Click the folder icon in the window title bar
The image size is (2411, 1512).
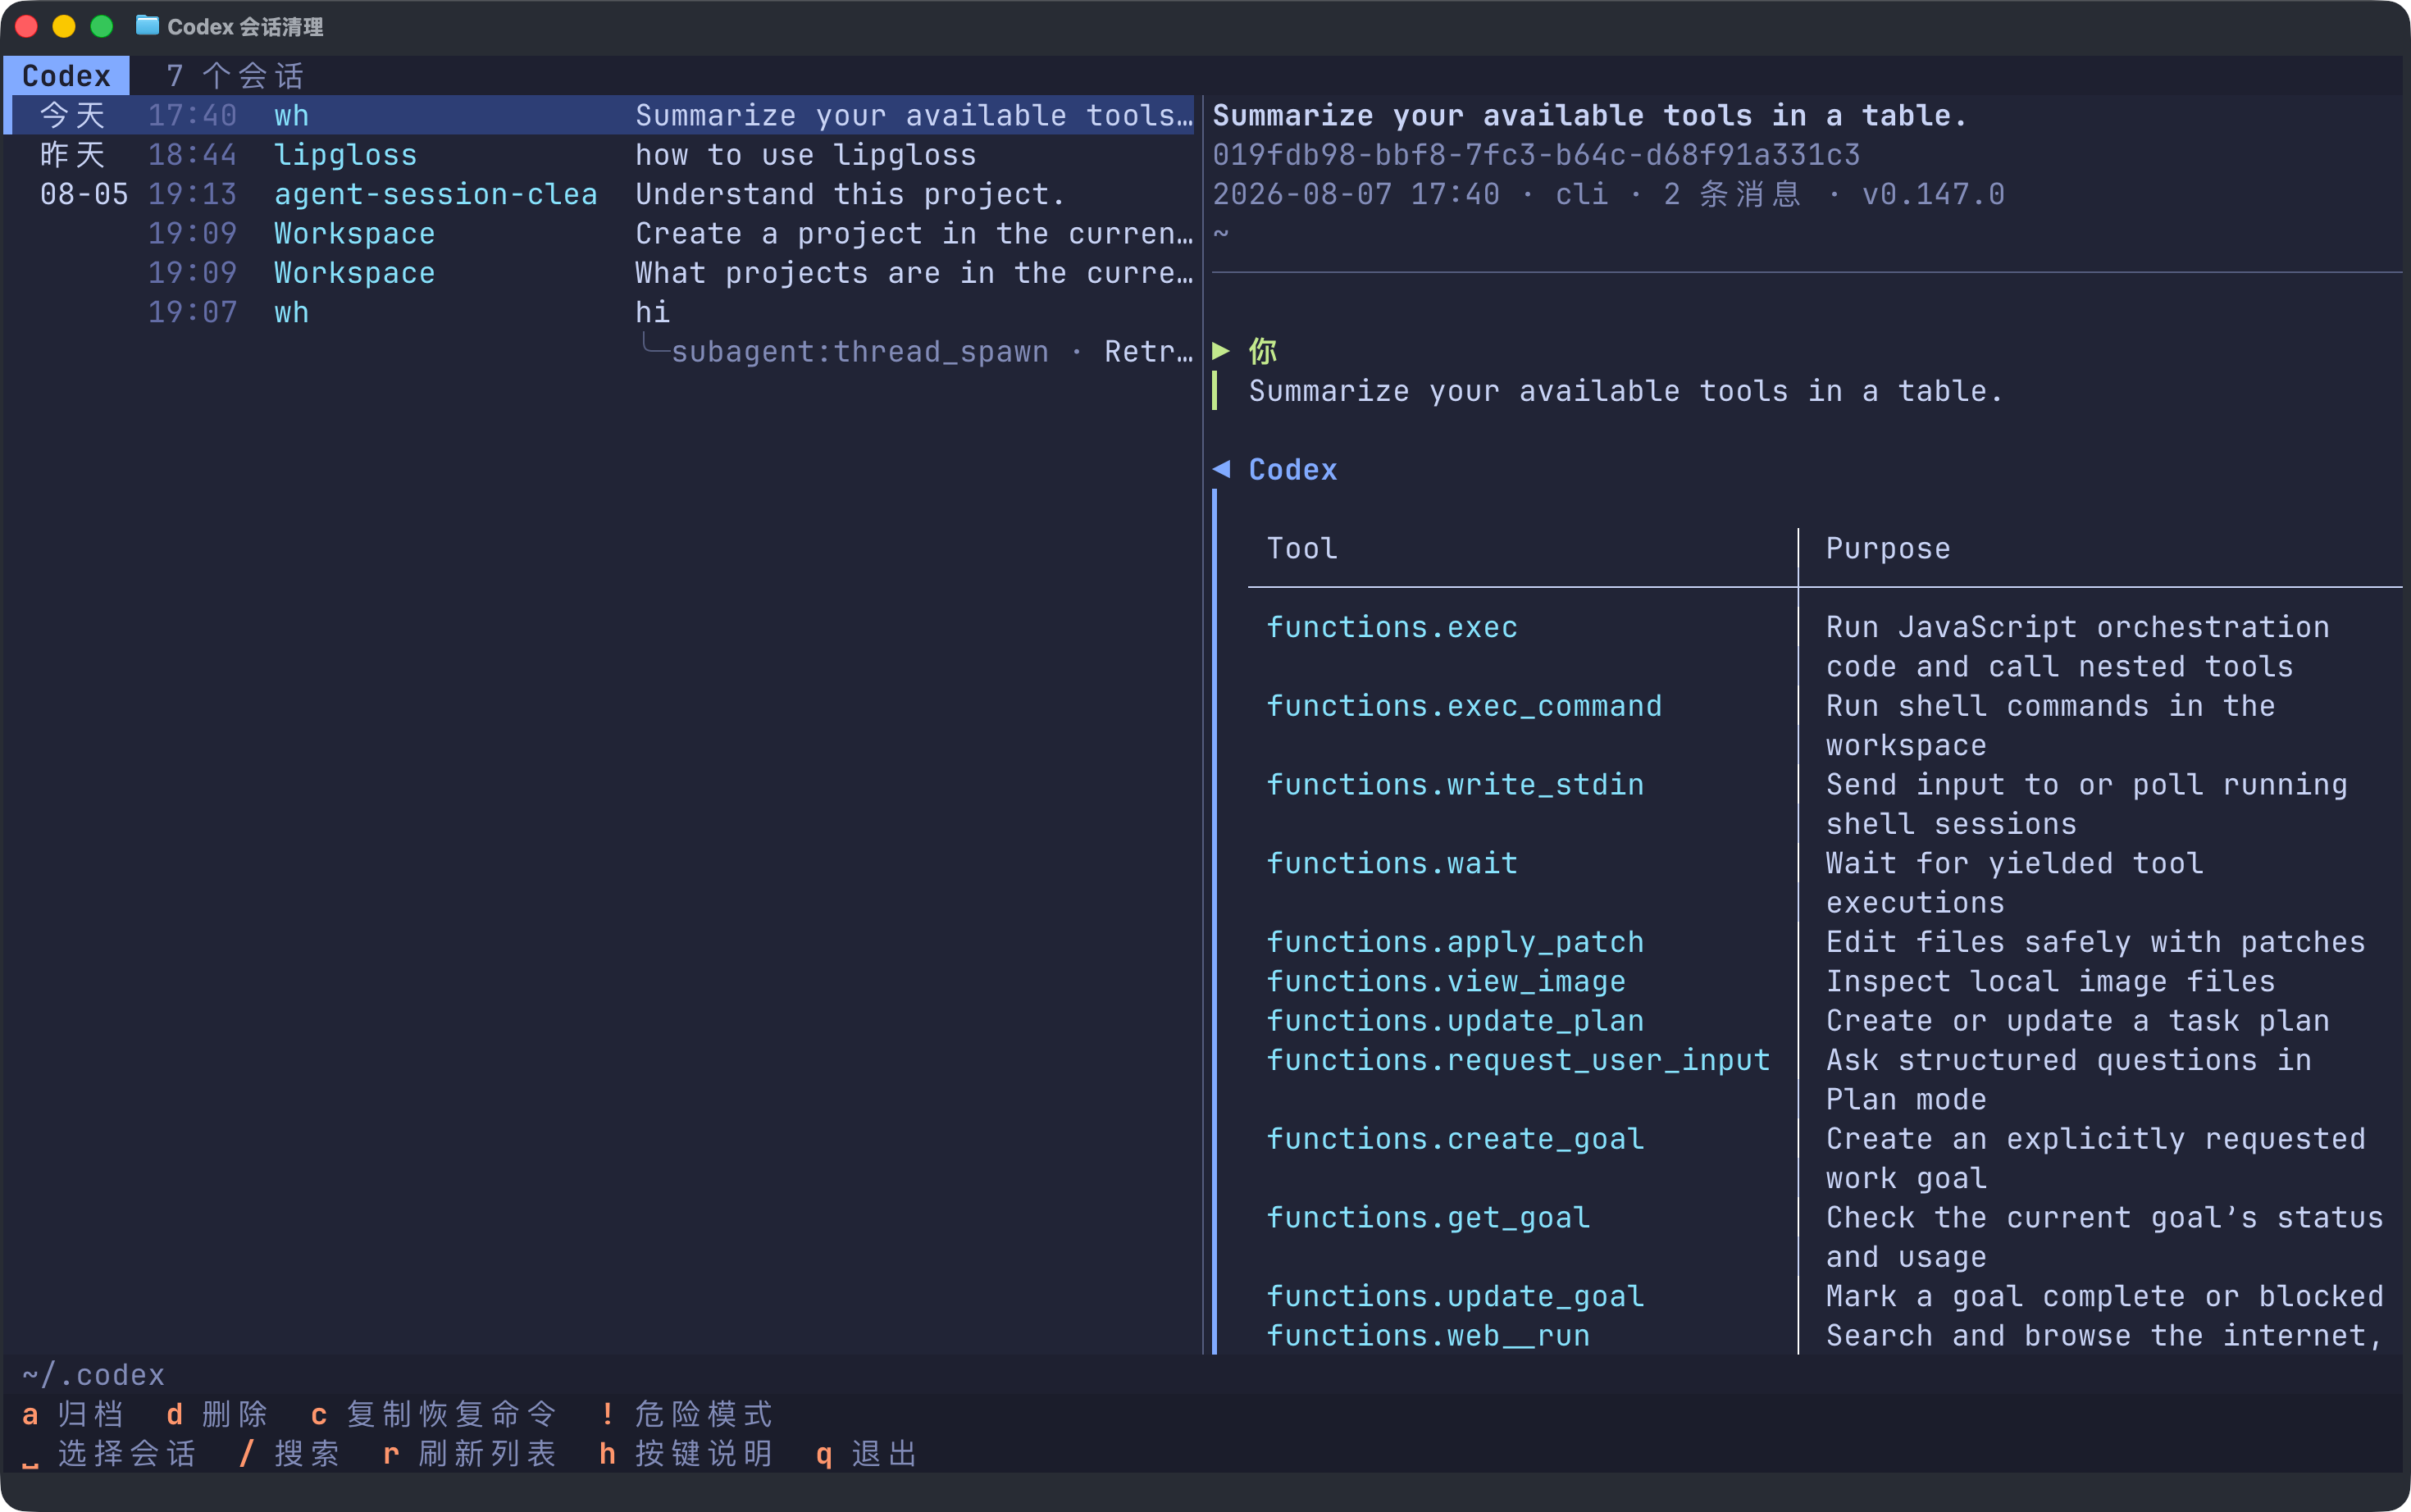147,26
